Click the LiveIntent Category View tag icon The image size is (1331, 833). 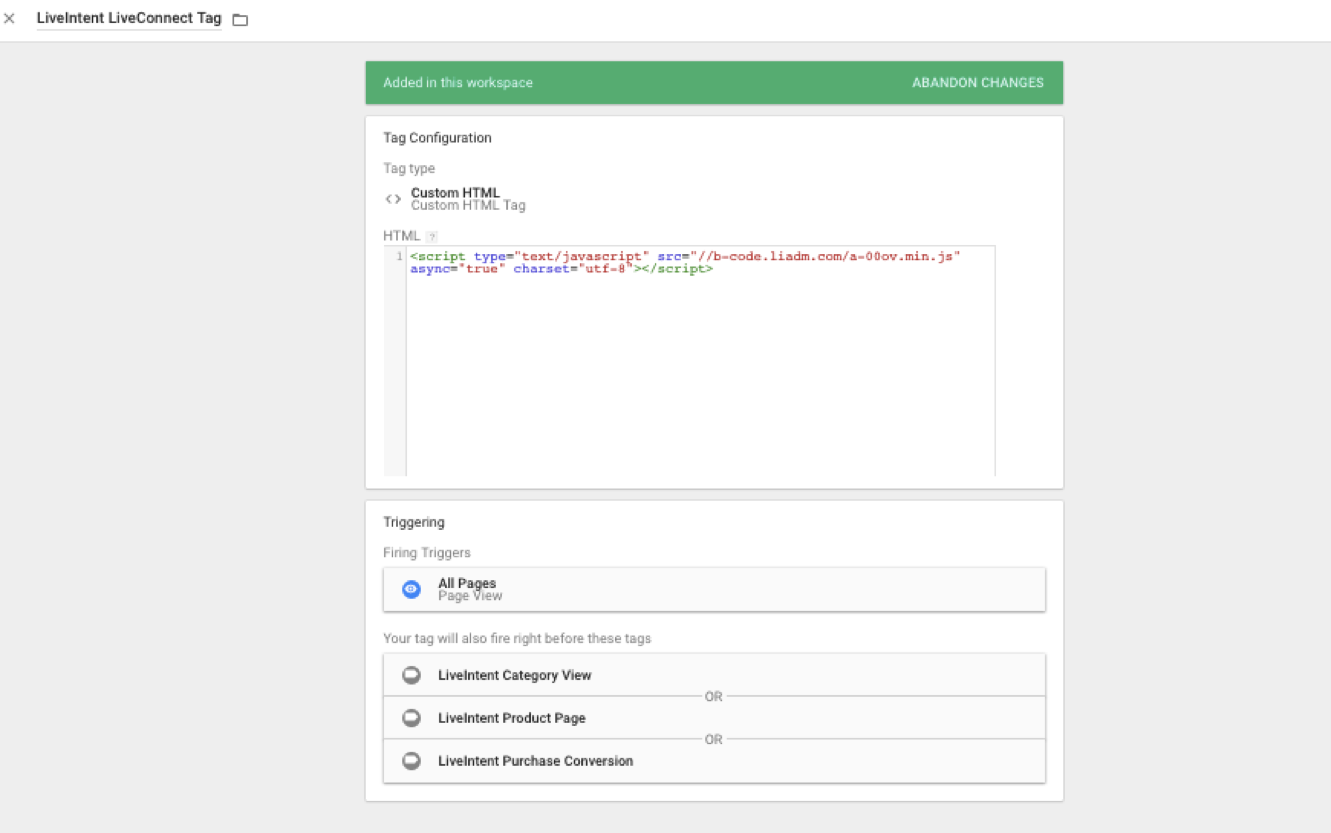[x=411, y=676]
